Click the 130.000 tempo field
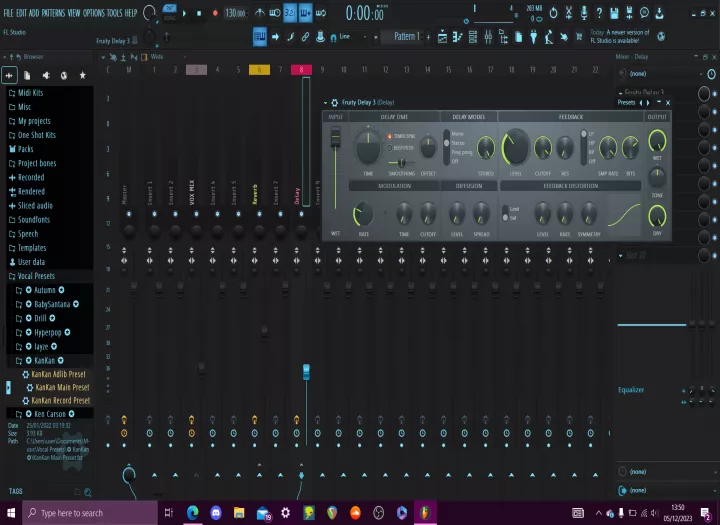The width and height of the screenshot is (720, 525). tap(235, 13)
